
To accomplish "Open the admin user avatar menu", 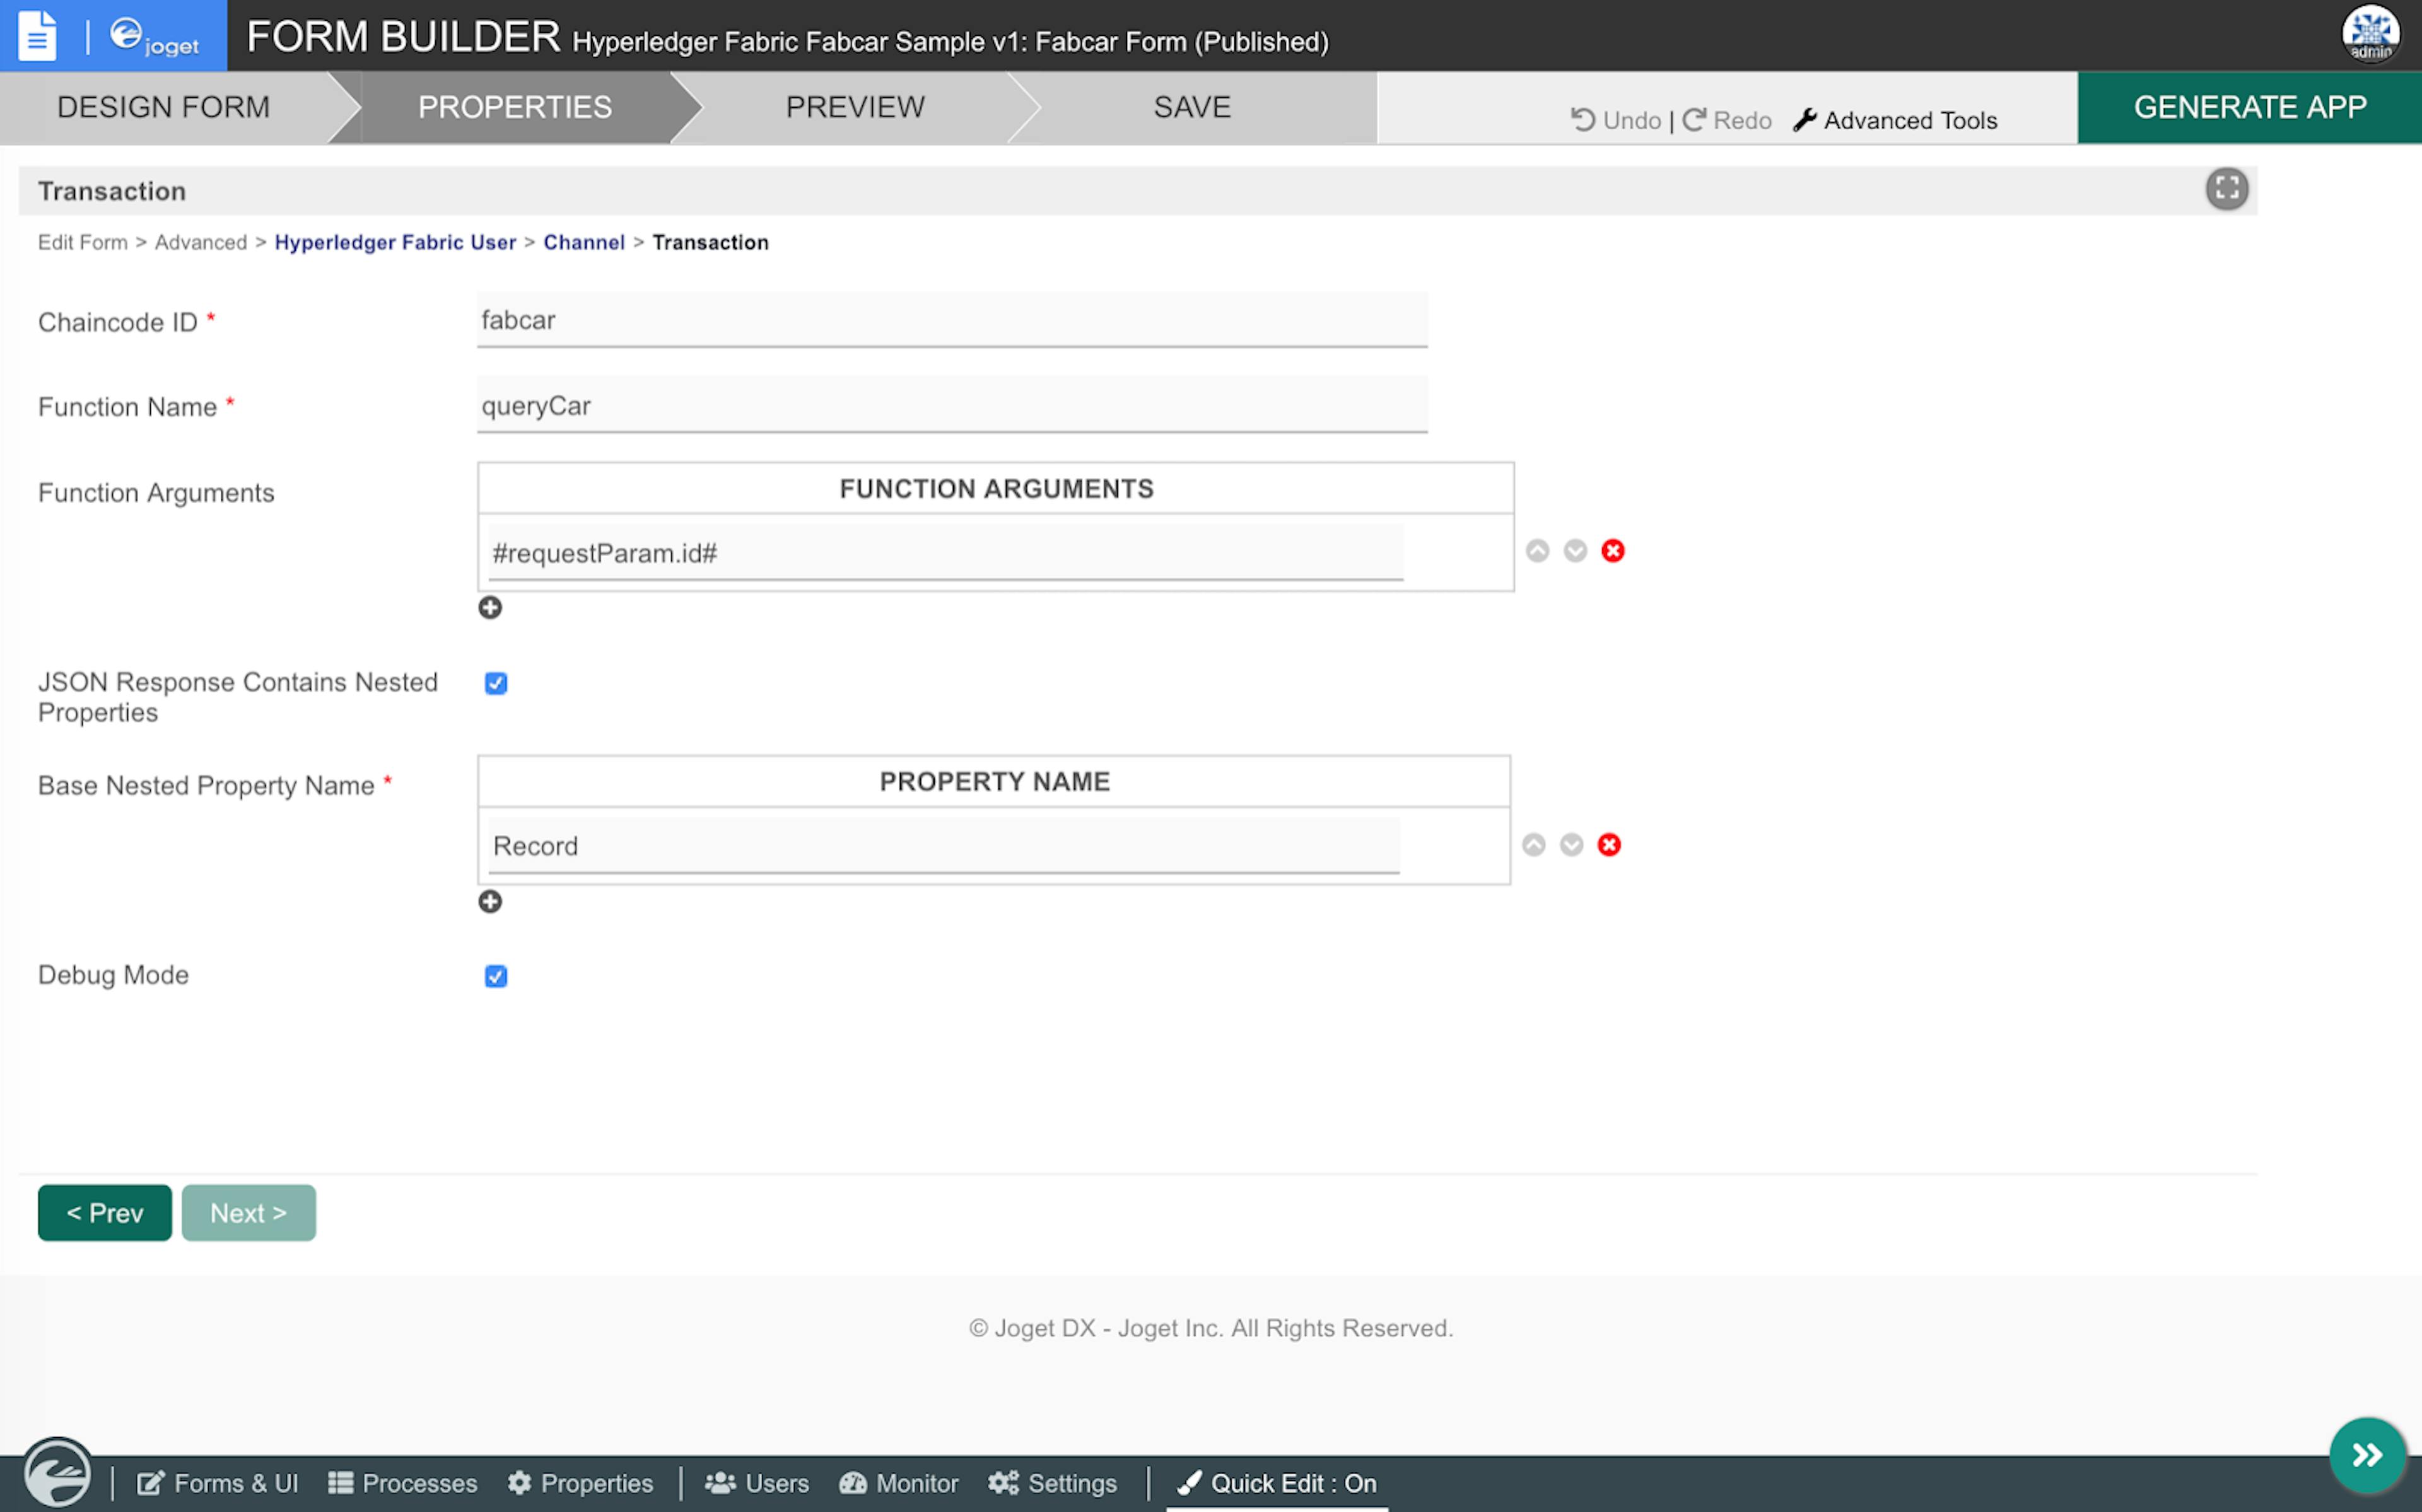I will (x=2369, y=34).
